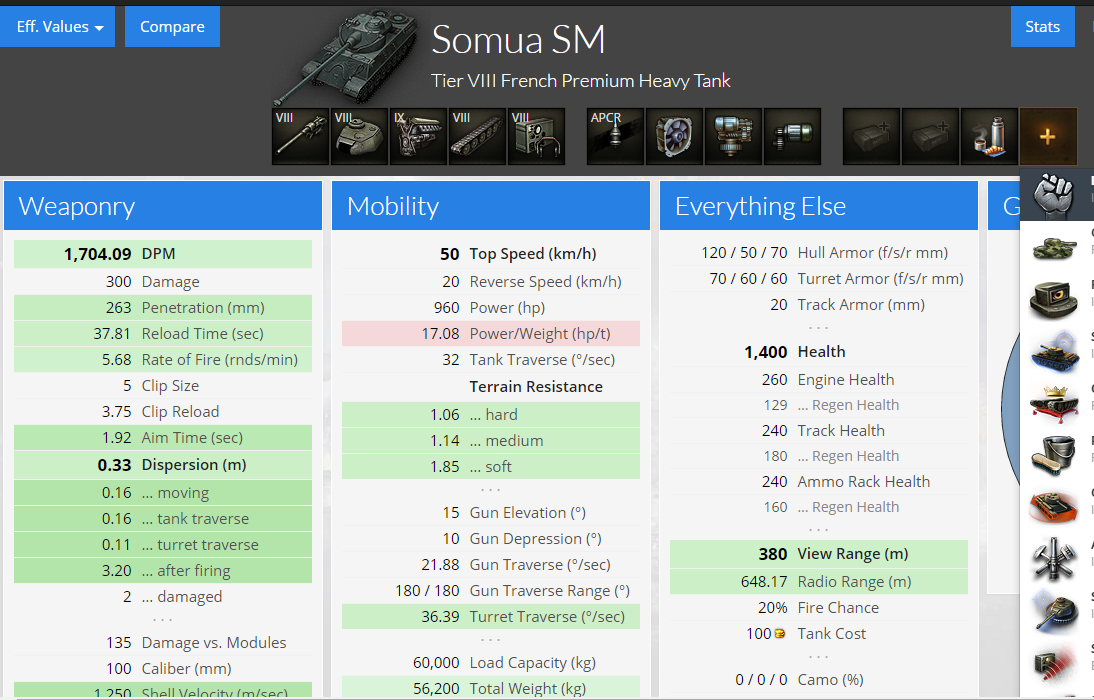Open the Stats button
The width and height of the screenshot is (1094, 700).
(x=1042, y=27)
